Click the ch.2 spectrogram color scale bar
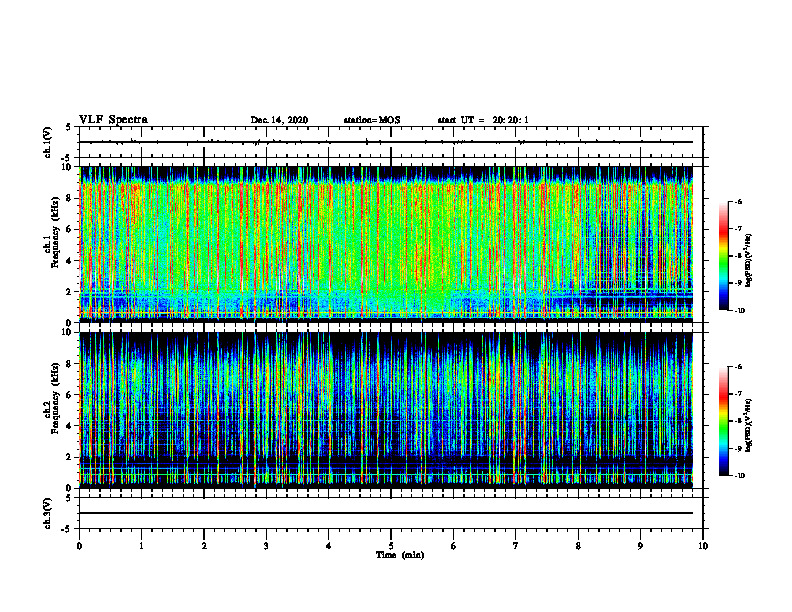Viewport: 792px width, 612px height. [723, 421]
